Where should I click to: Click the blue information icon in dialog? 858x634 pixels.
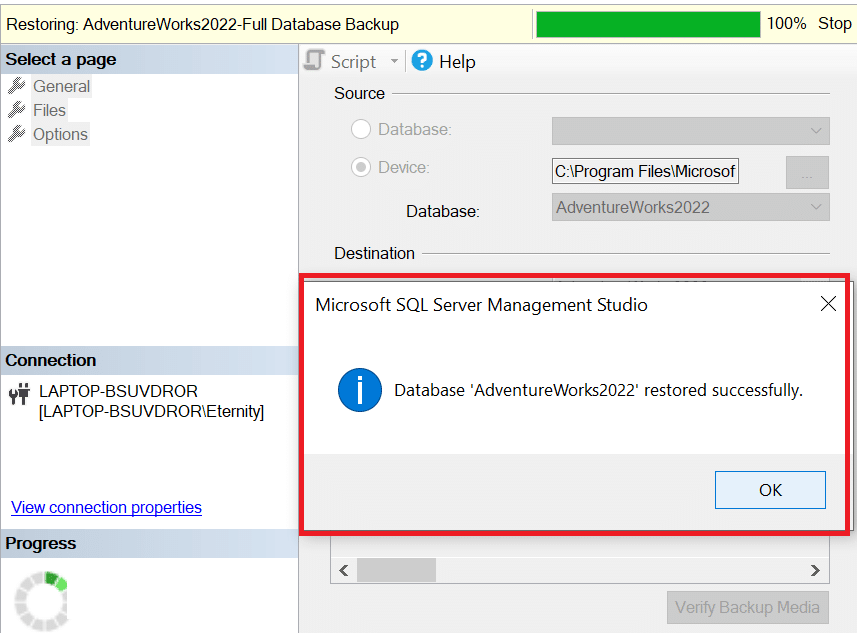pyautogui.click(x=360, y=389)
